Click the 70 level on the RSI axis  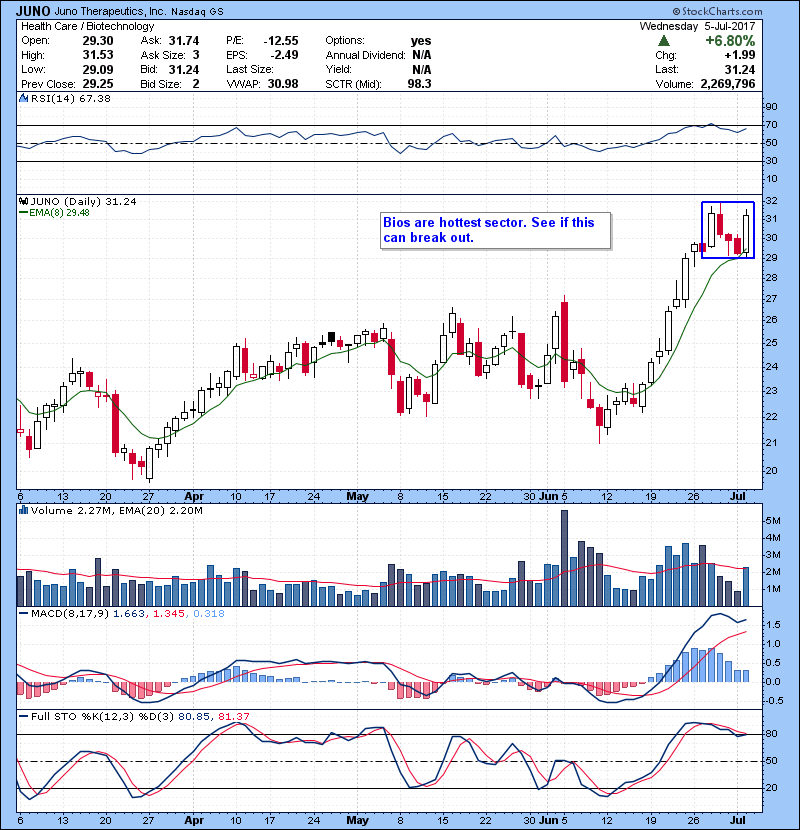(x=771, y=125)
